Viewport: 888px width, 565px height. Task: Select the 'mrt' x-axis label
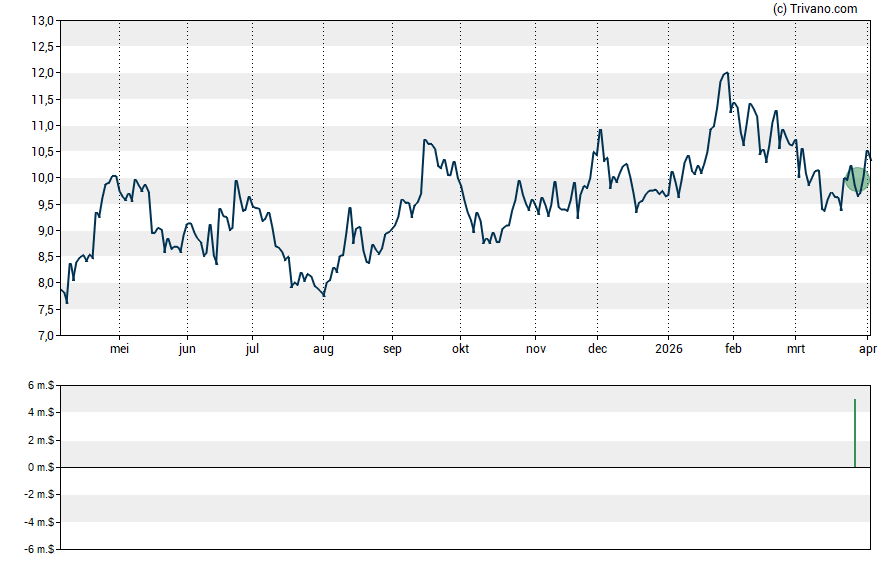[x=796, y=349]
